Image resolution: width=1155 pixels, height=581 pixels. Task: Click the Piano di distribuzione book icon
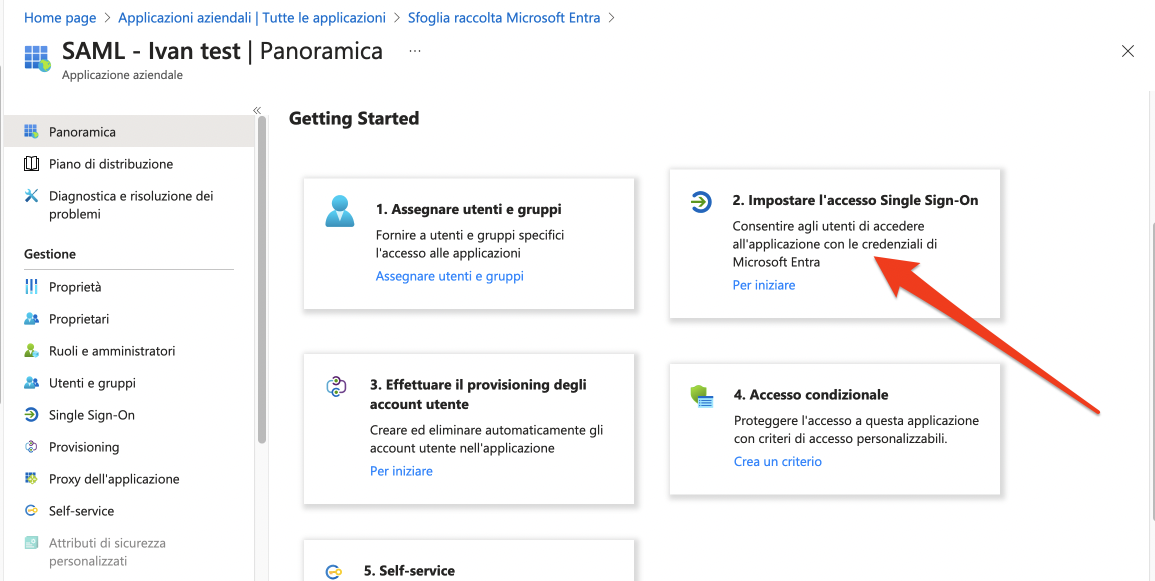point(31,163)
